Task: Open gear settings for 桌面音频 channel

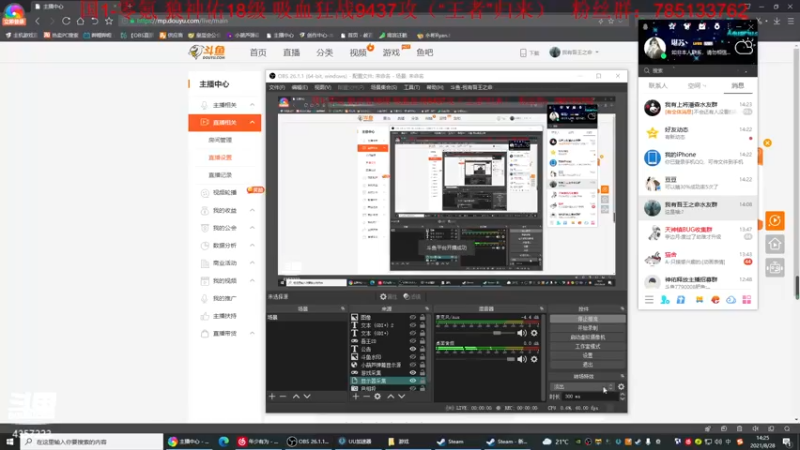Action: coord(534,359)
